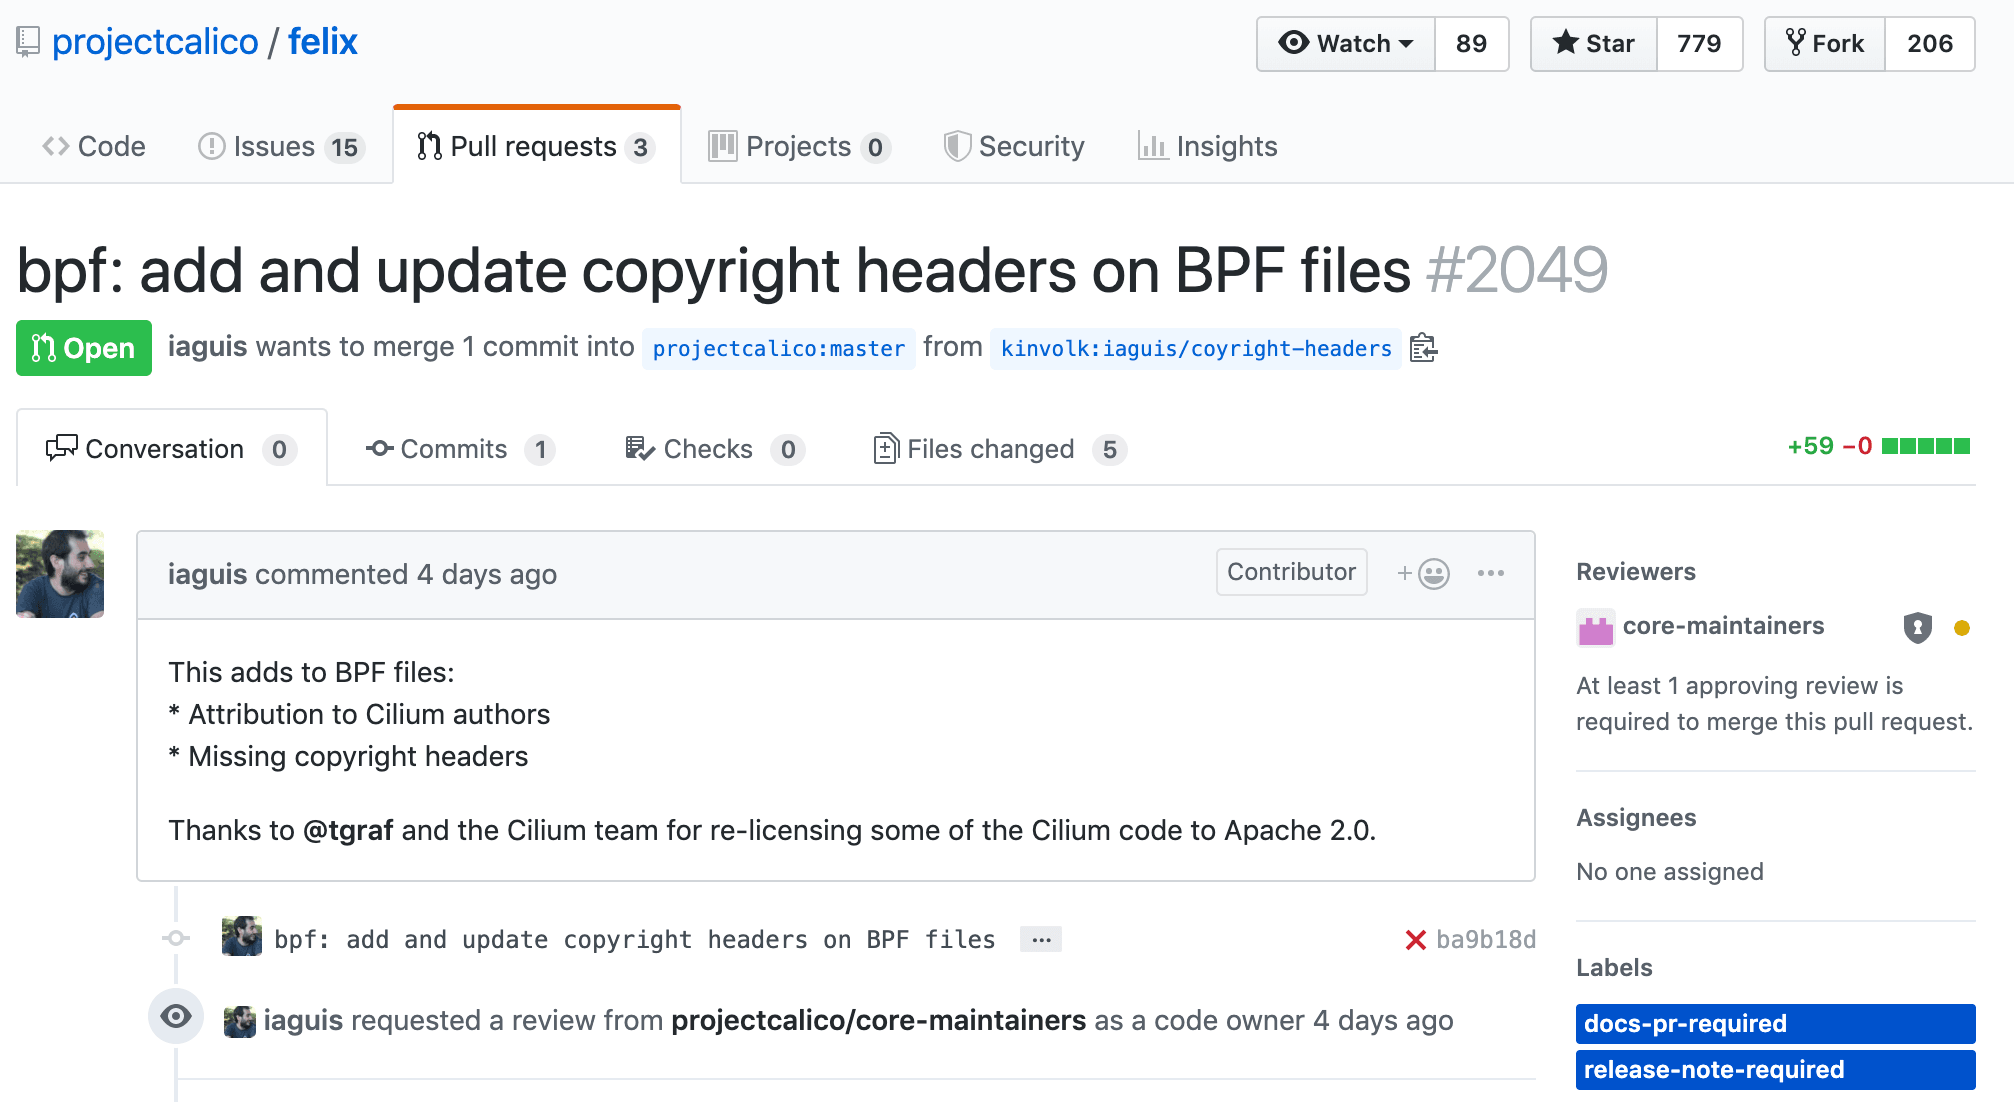This screenshot has width=2014, height=1102.
Task: Open the kinvolk:iaguis/coyright-headers branch link
Action: (x=1196, y=349)
